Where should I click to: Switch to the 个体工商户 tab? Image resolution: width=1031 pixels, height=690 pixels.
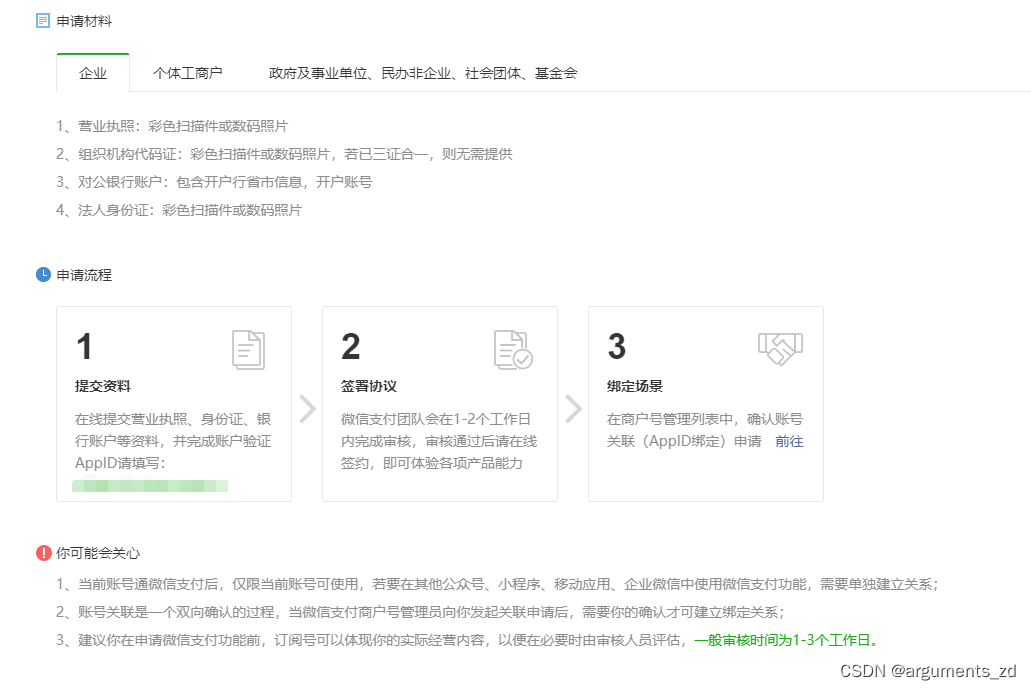click(x=188, y=73)
